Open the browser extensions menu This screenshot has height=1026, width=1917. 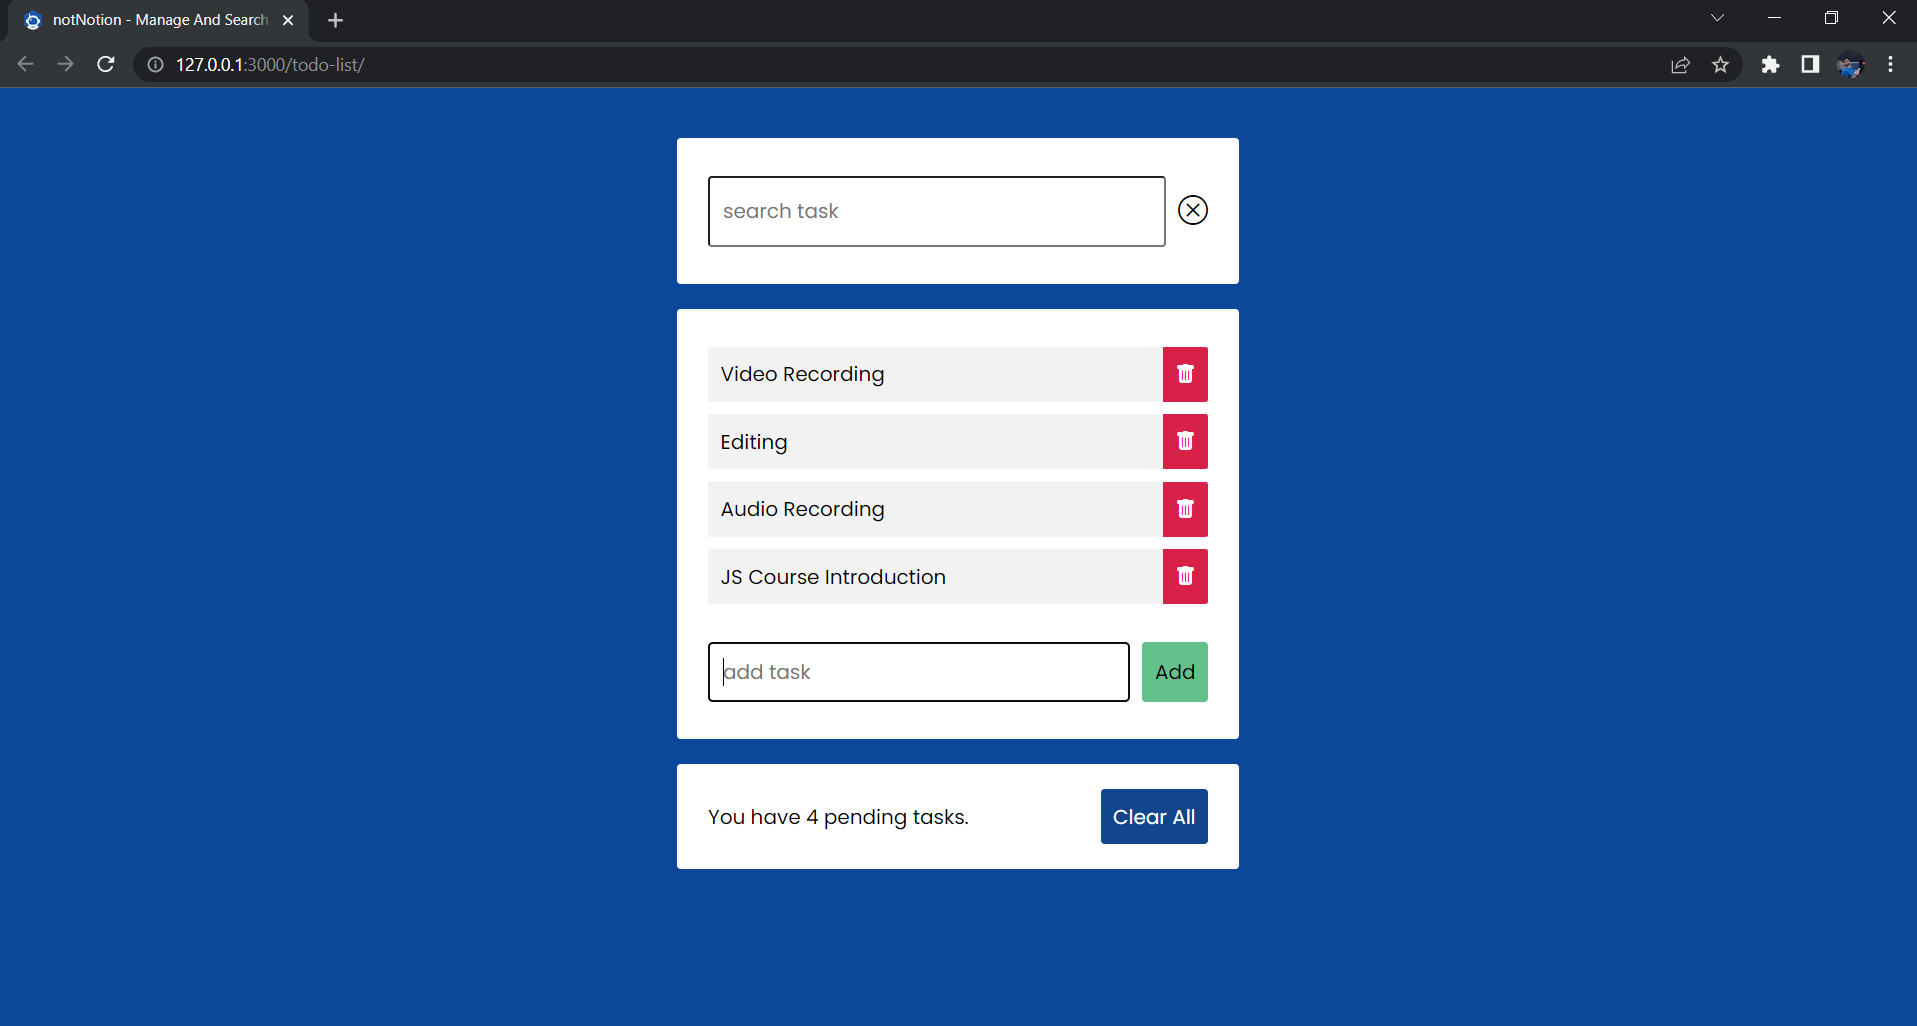tap(1770, 65)
